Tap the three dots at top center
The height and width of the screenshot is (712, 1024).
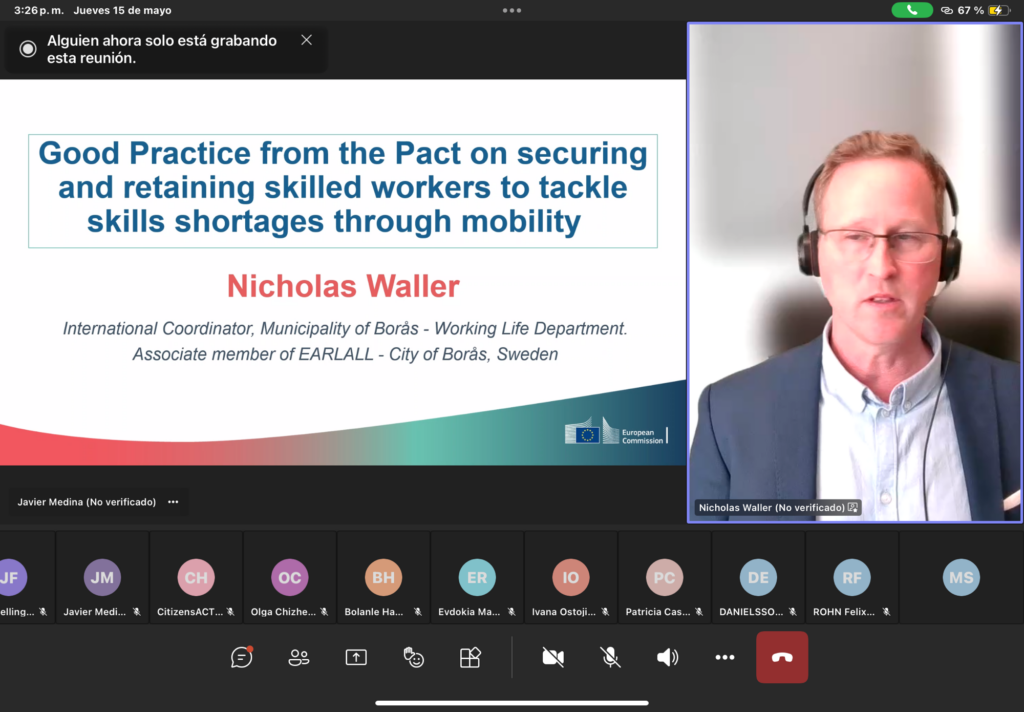[512, 10]
